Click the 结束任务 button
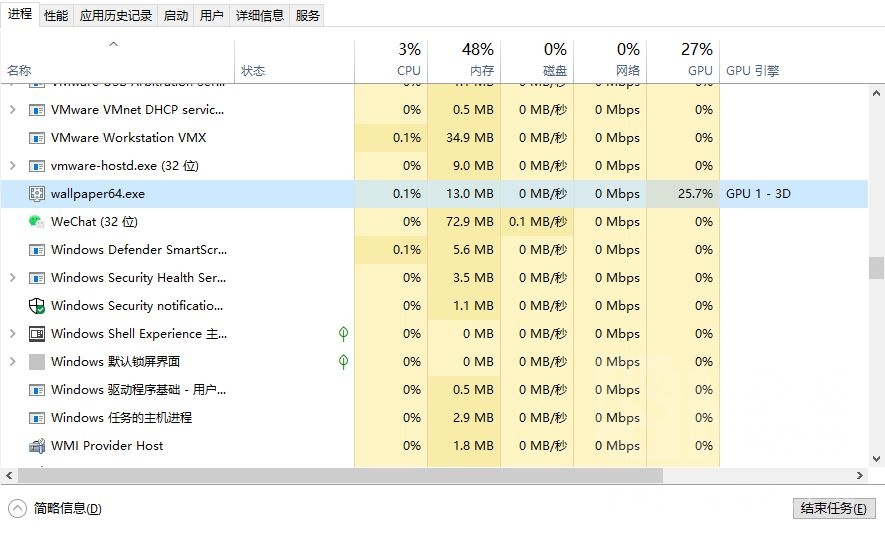 click(833, 508)
